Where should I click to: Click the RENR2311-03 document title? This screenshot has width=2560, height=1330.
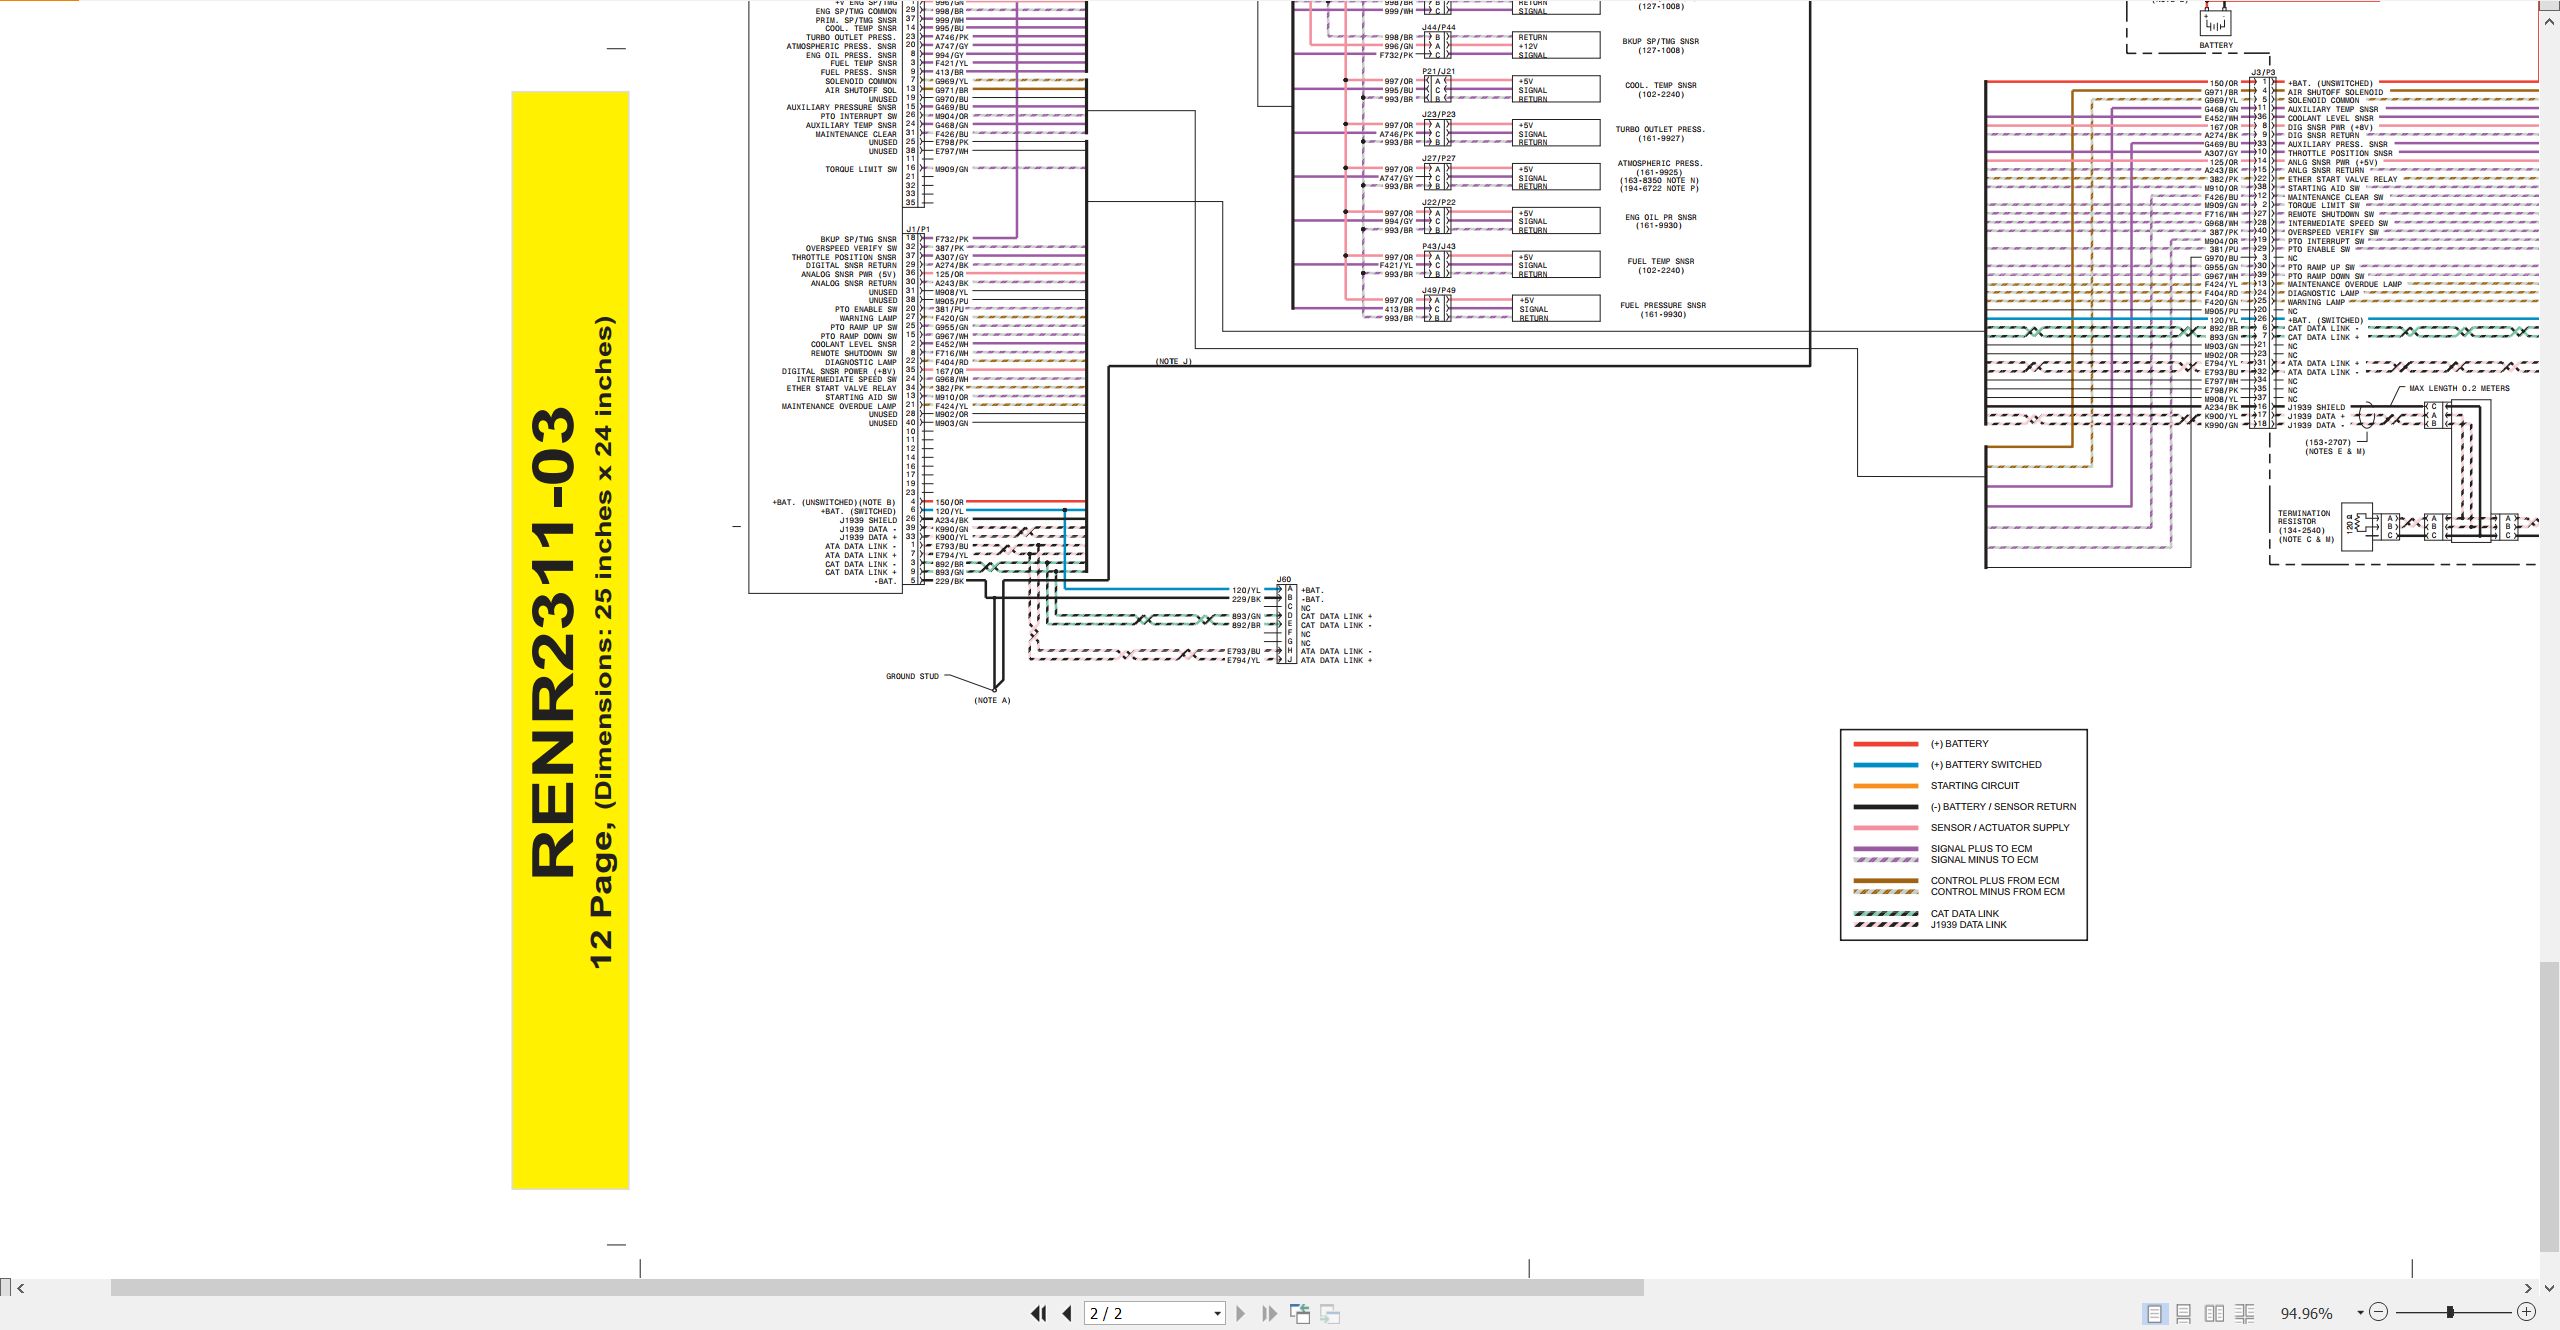[552, 643]
